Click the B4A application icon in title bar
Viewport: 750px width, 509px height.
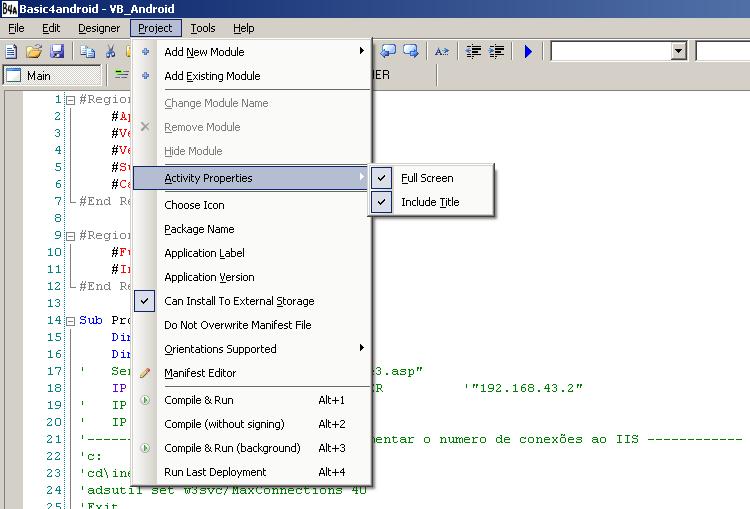pos(10,9)
